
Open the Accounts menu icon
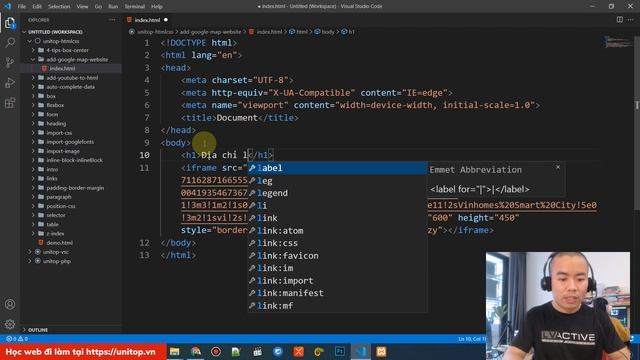pos(10,304)
